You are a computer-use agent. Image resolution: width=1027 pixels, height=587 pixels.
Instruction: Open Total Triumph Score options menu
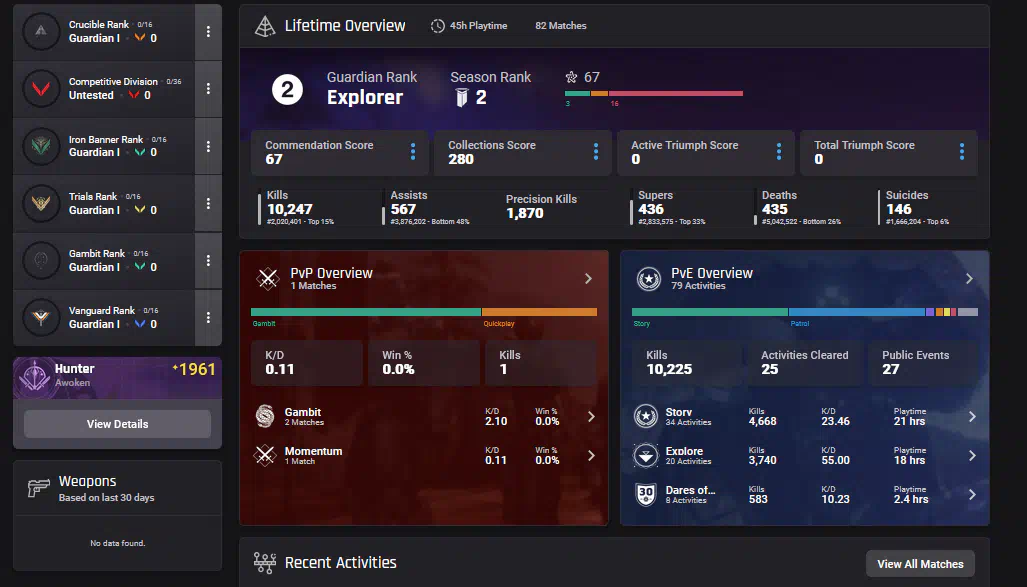click(x=962, y=152)
